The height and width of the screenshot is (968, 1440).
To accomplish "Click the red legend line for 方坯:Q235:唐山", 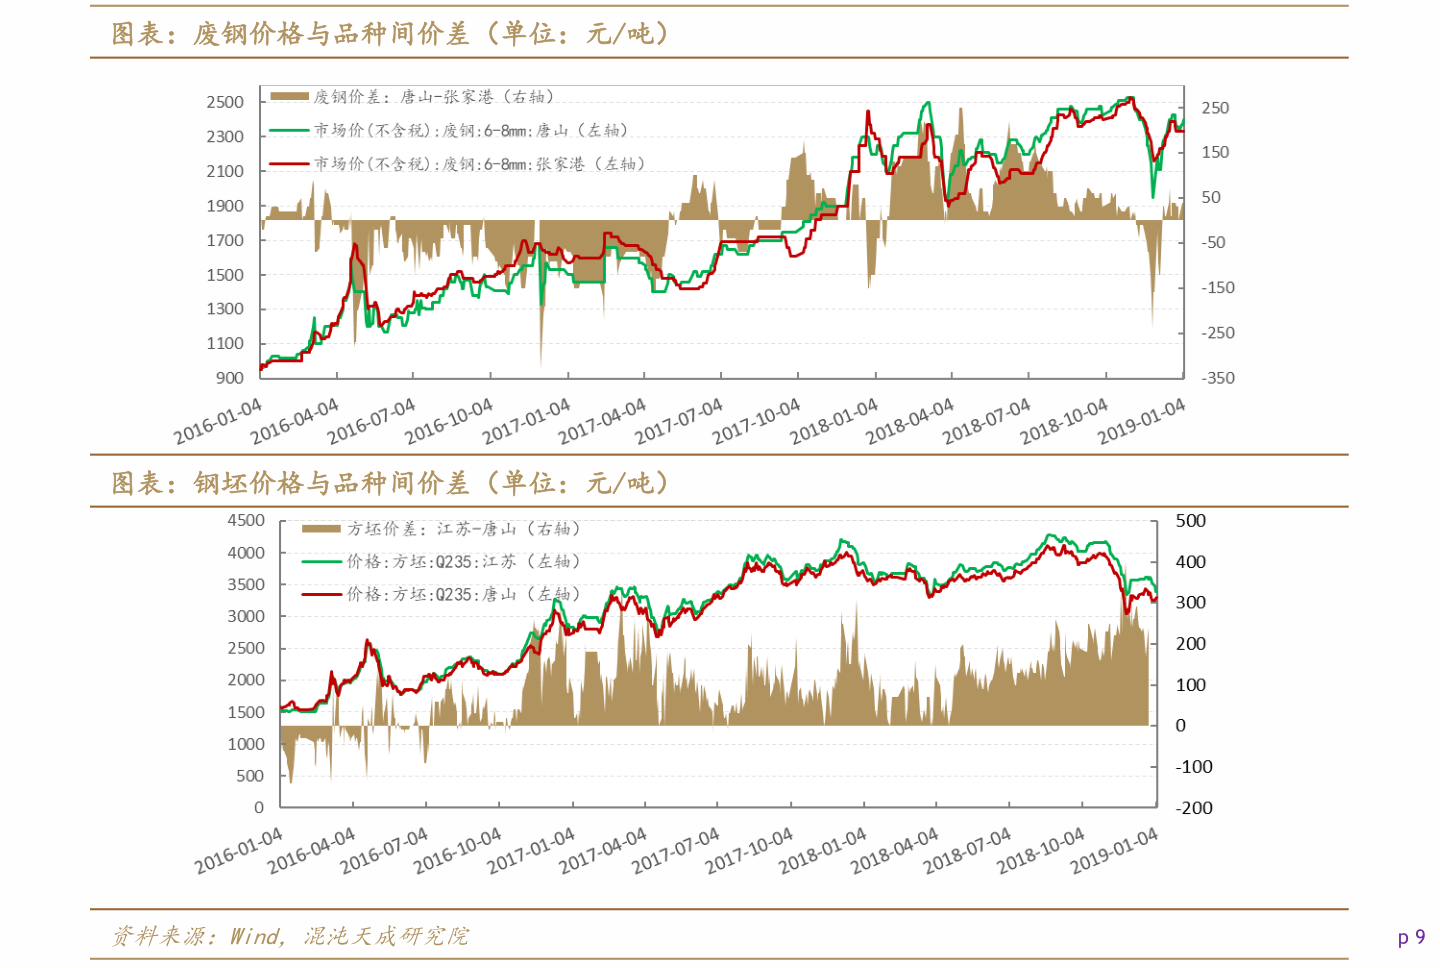I will (321, 594).
